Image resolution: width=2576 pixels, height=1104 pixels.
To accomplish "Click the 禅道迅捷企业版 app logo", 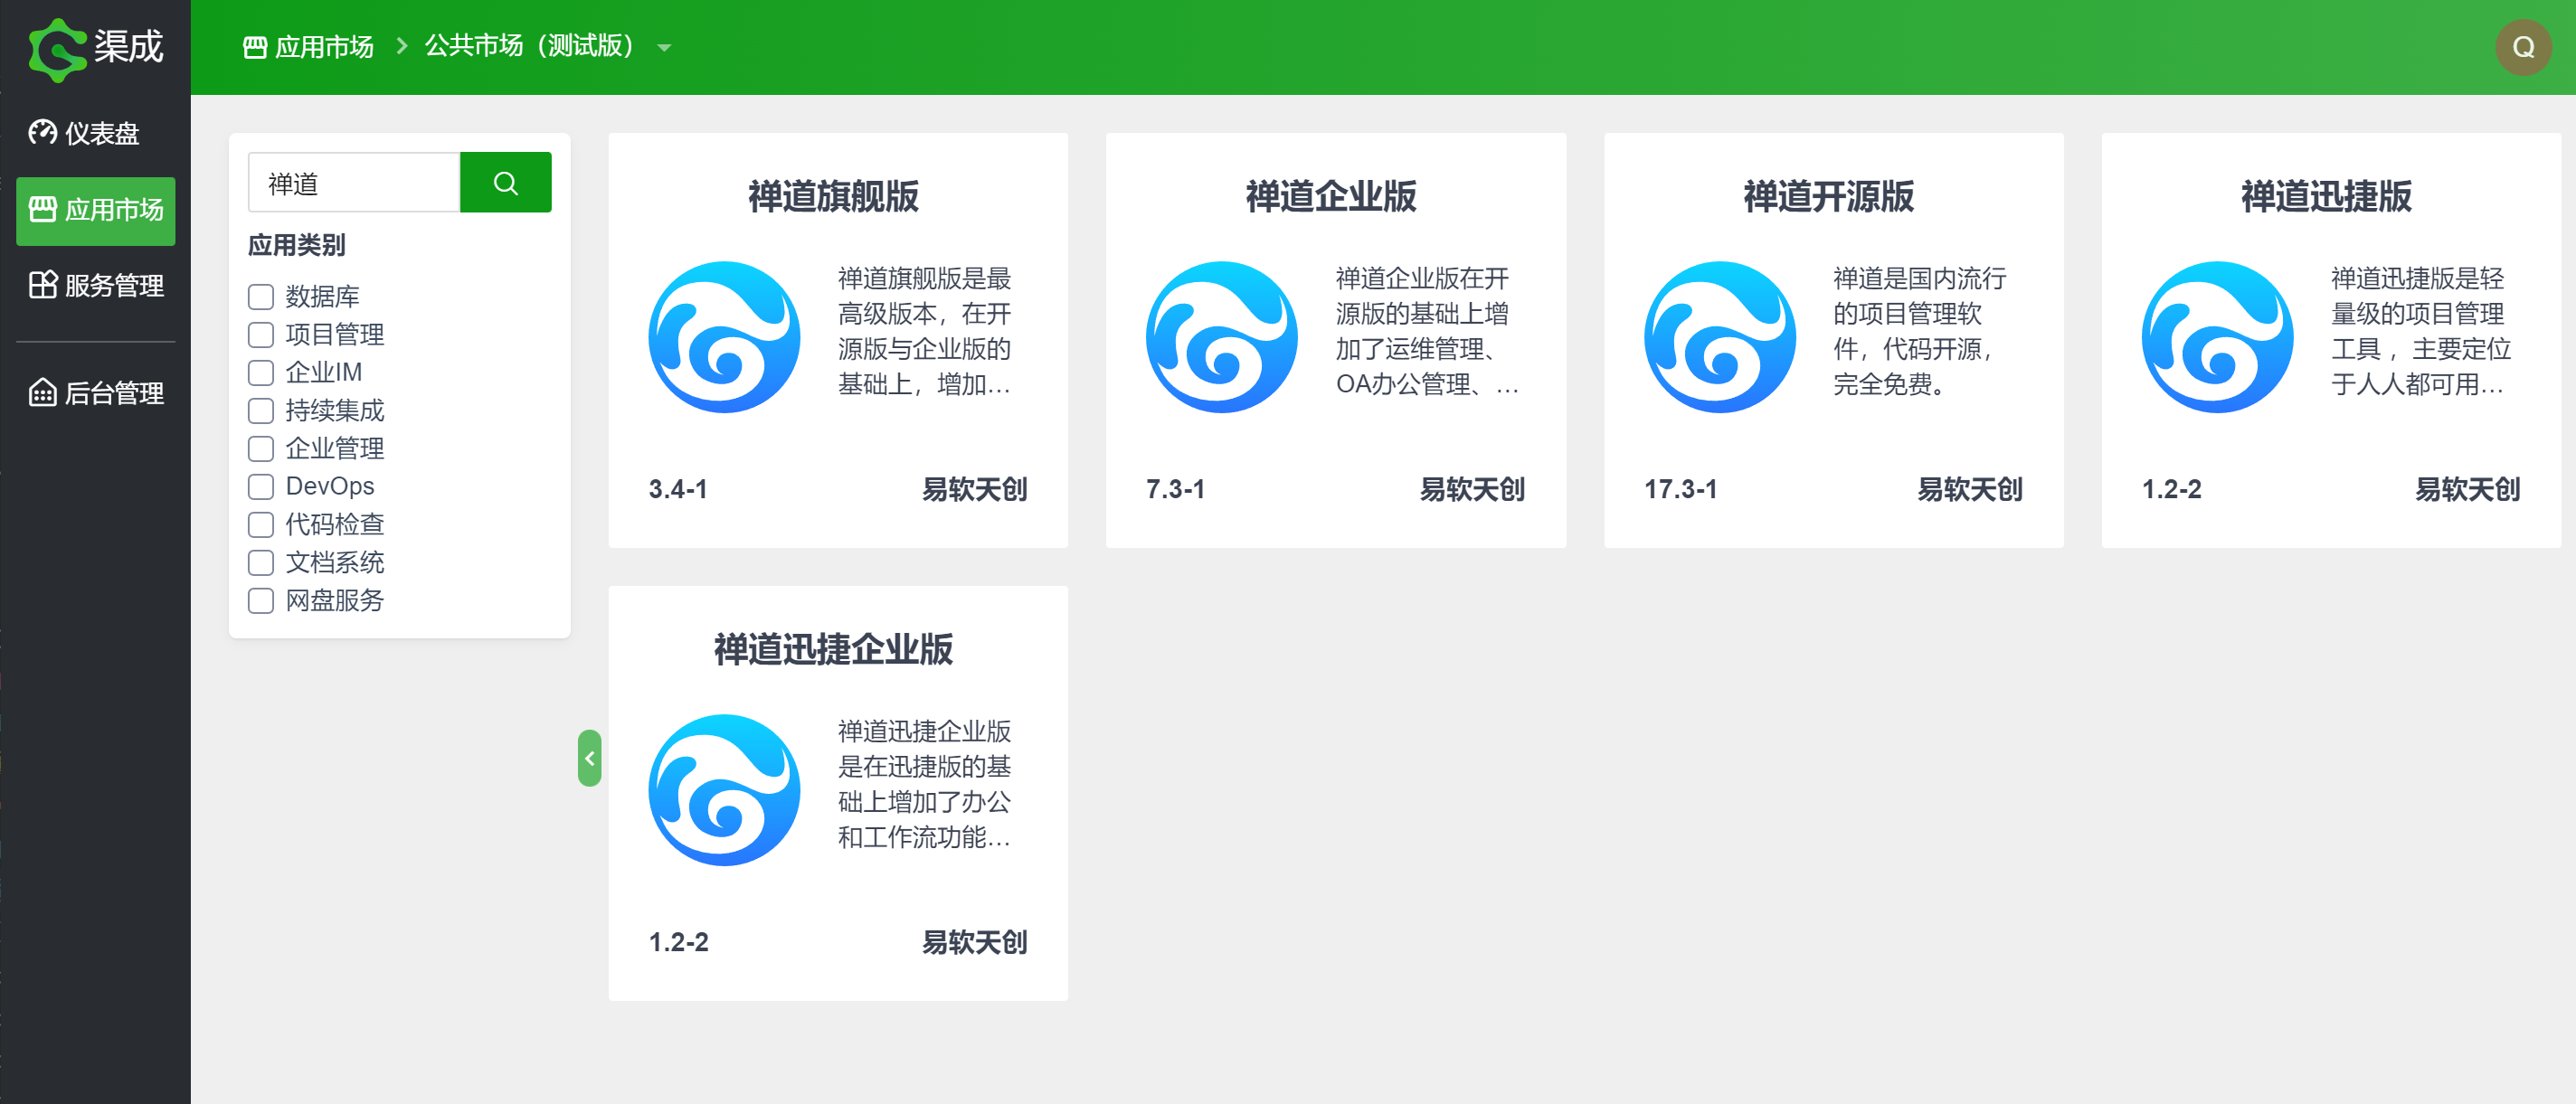I will click(x=724, y=789).
